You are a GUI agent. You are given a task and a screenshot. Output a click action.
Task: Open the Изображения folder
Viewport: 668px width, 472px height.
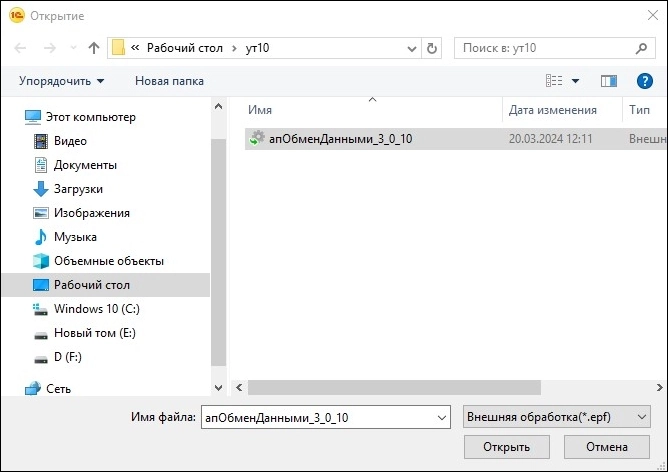coord(92,213)
